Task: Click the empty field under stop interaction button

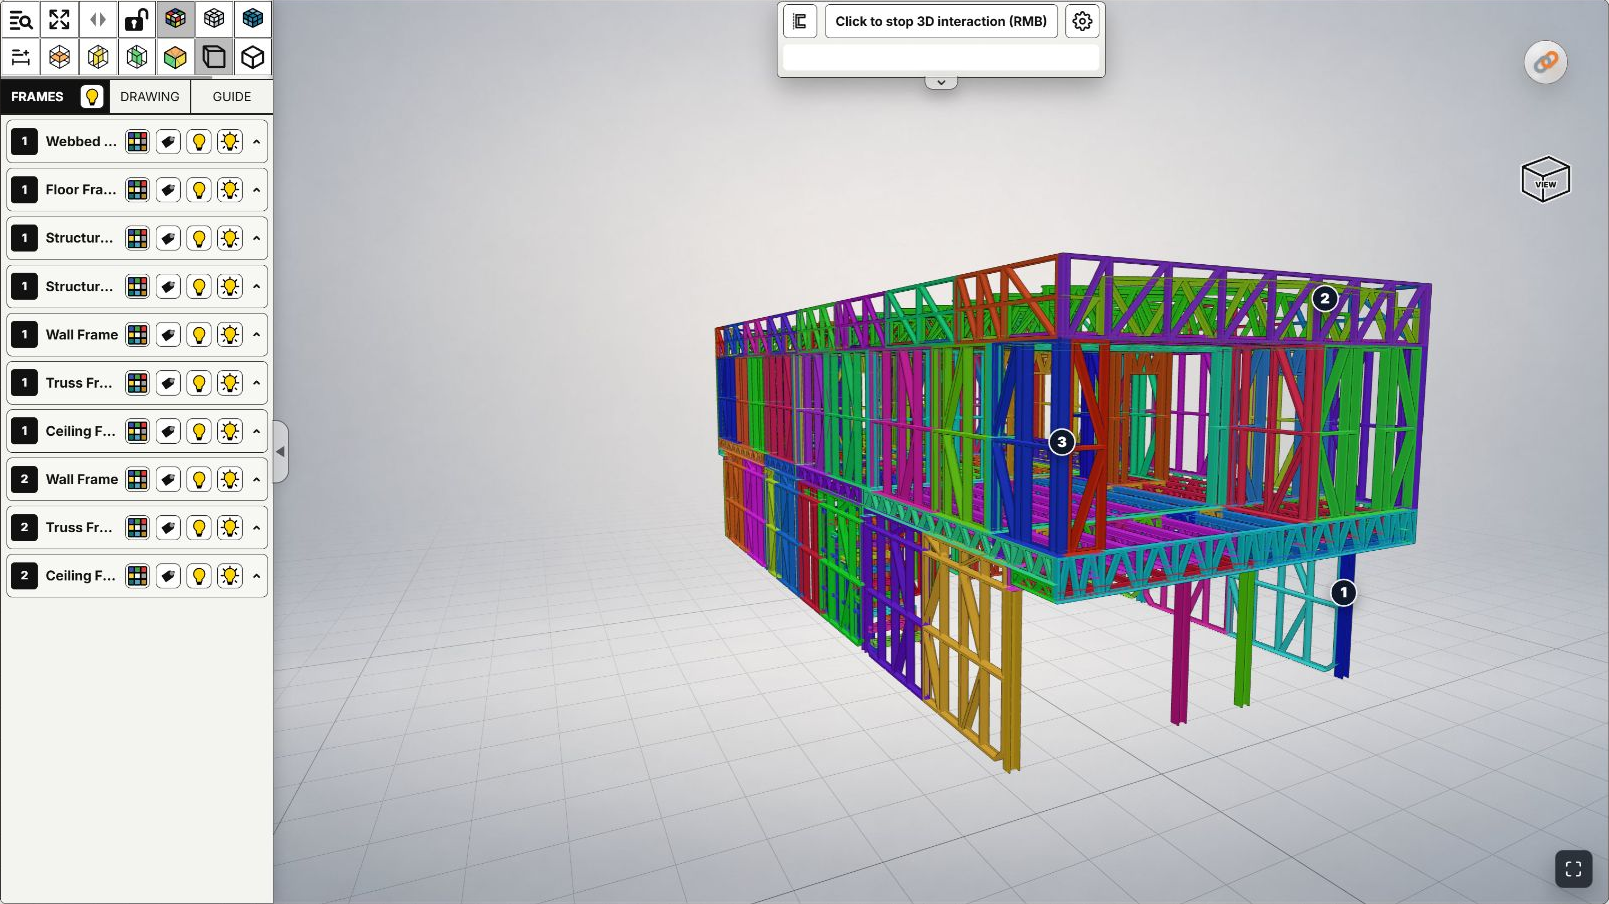Action: [x=941, y=58]
